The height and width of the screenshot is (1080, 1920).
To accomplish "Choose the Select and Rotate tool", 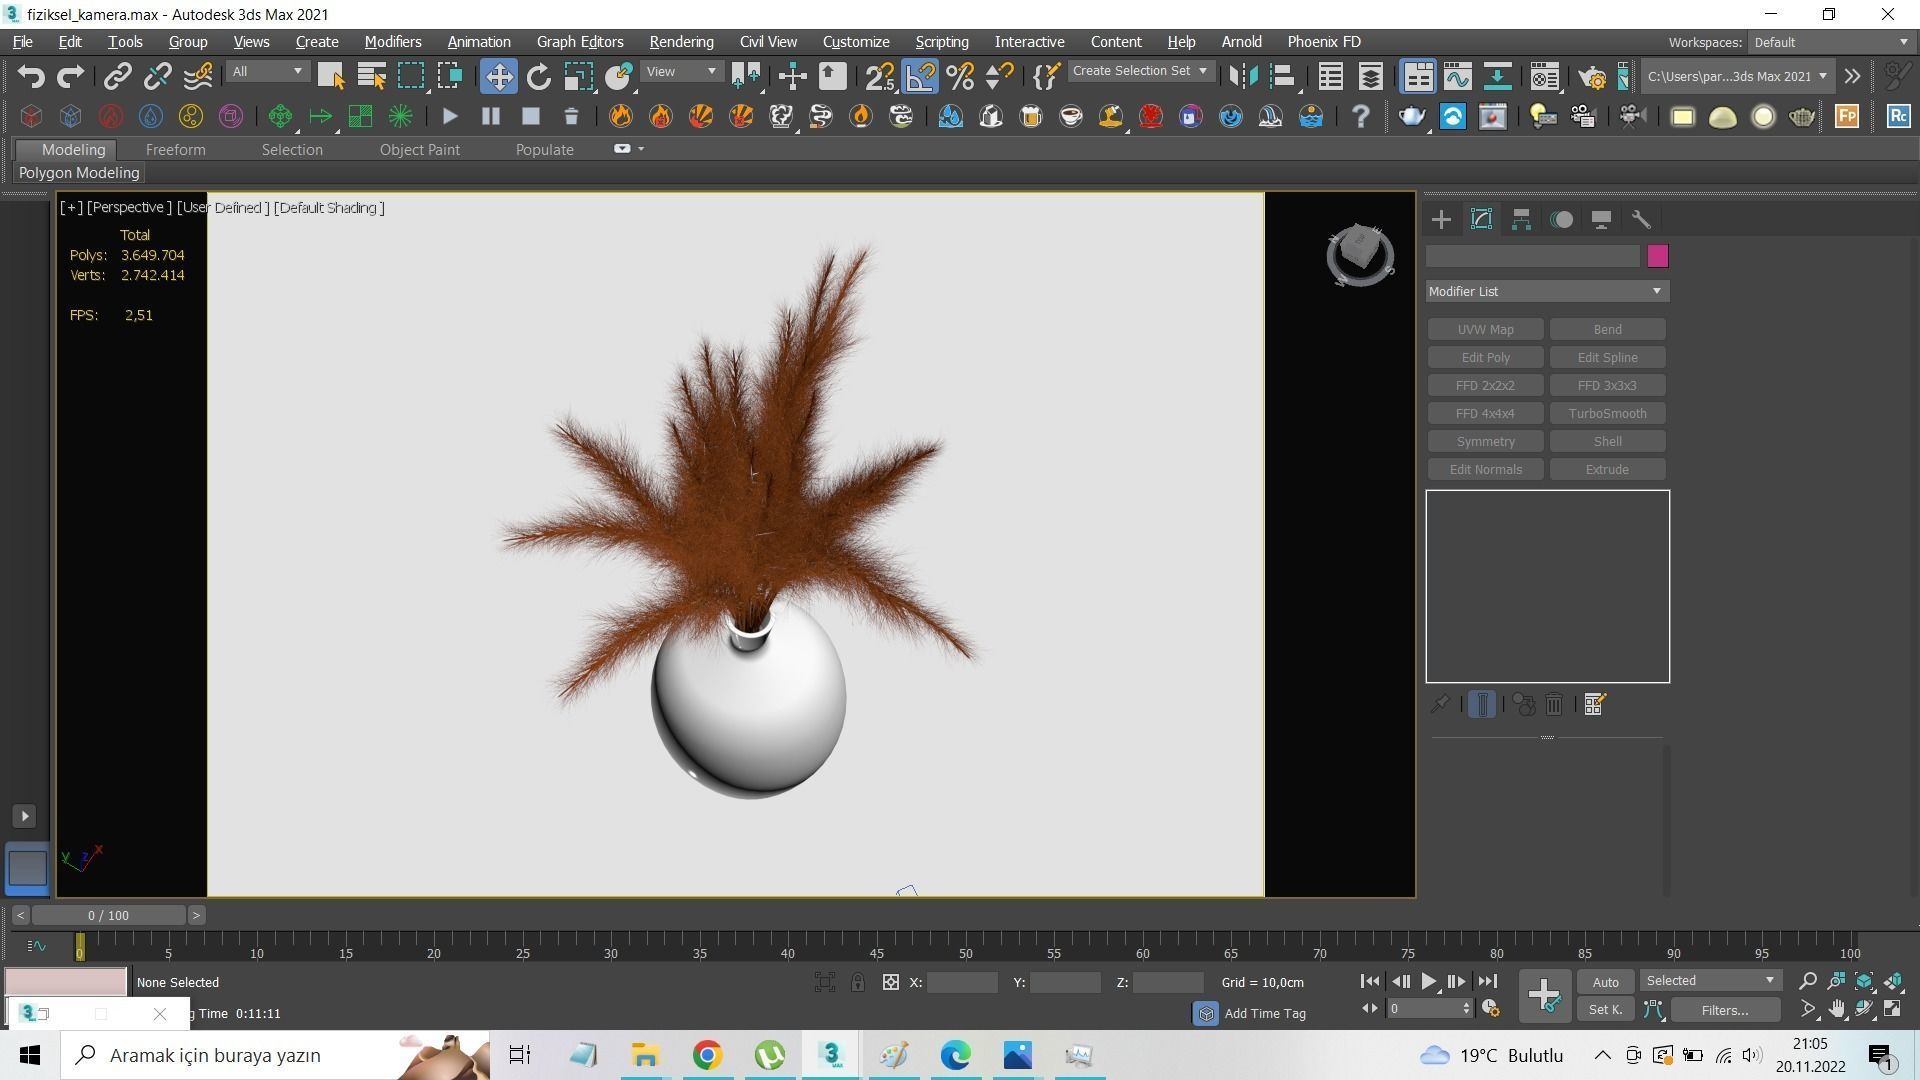I will tap(538, 76).
